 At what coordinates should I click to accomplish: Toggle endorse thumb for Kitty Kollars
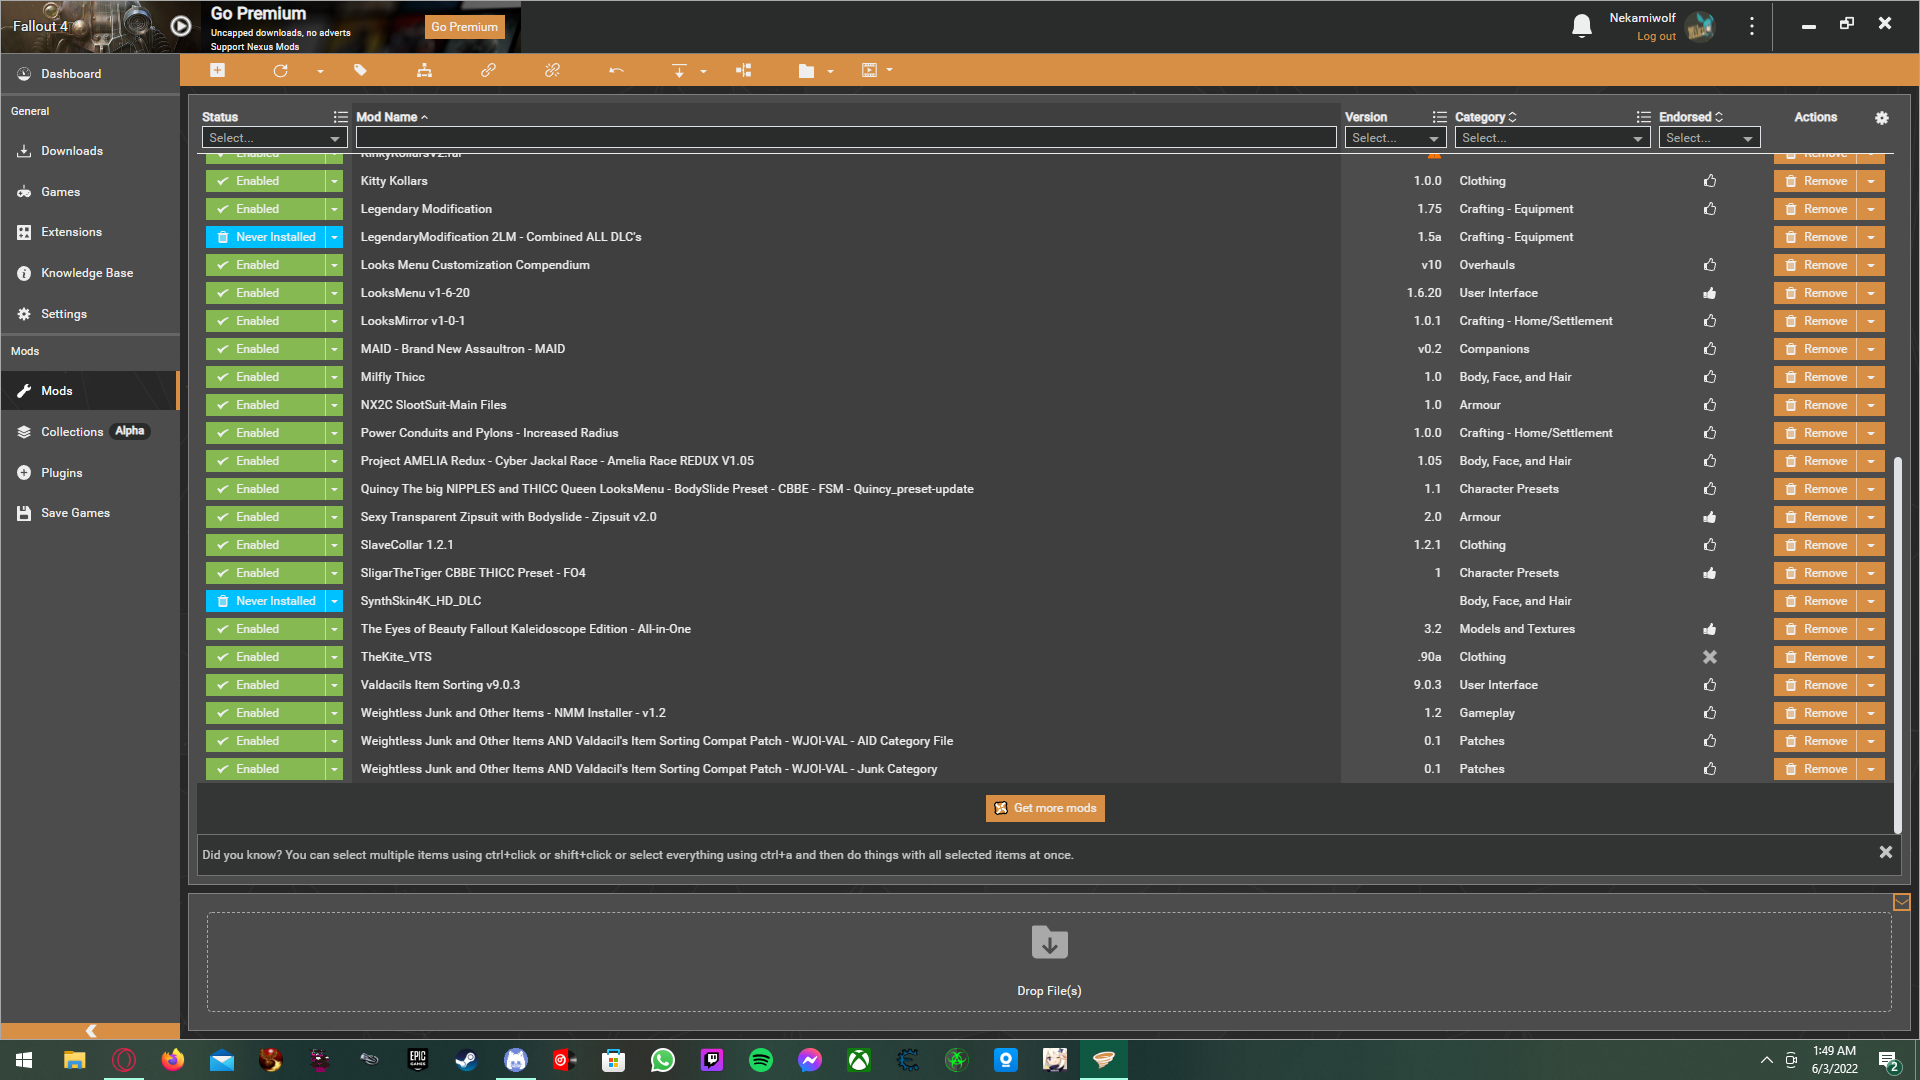coord(1710,181)
